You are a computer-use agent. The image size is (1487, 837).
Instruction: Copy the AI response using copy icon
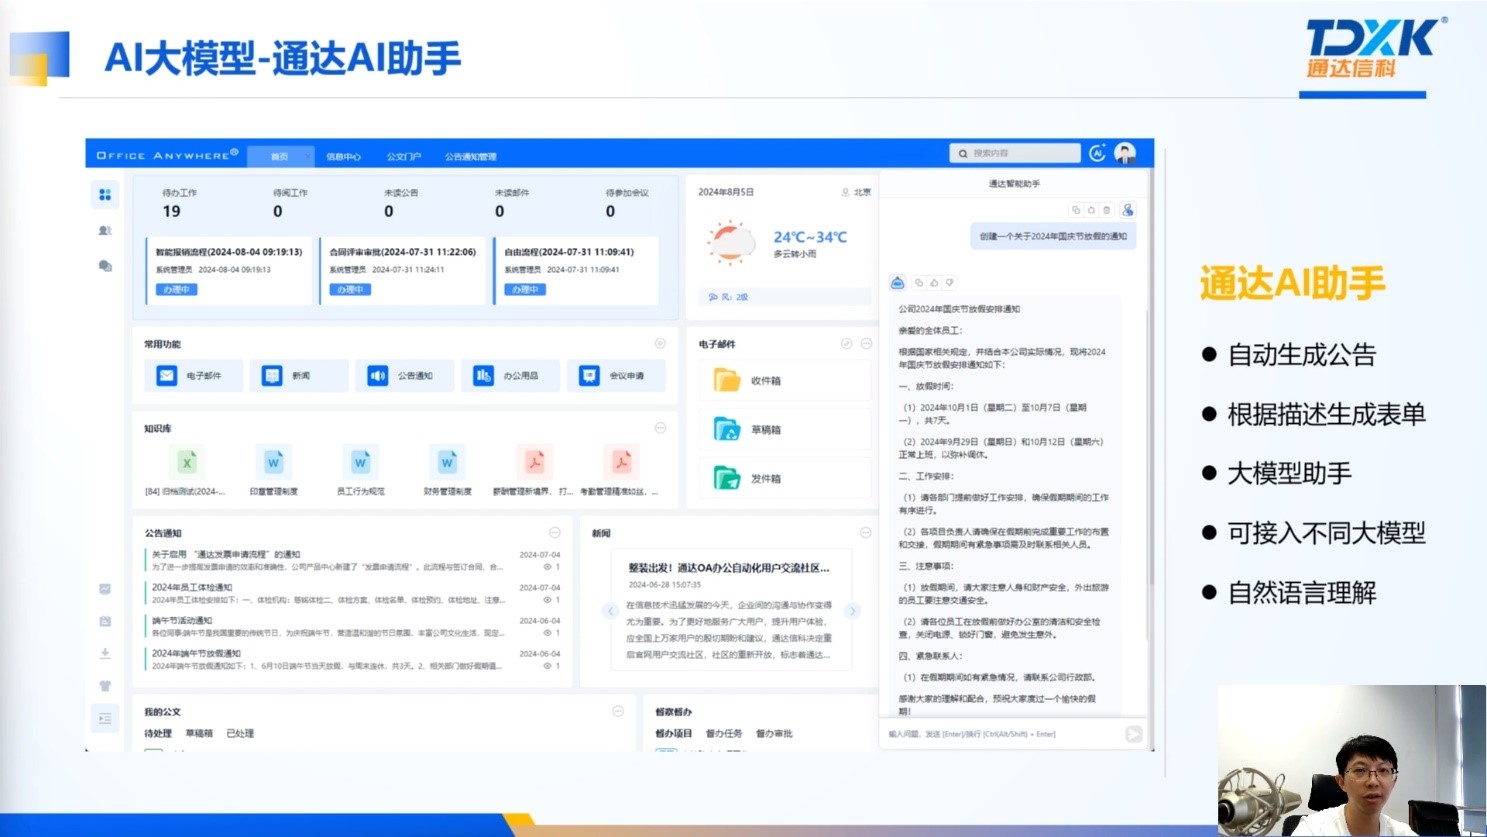(x=919, y=283)
